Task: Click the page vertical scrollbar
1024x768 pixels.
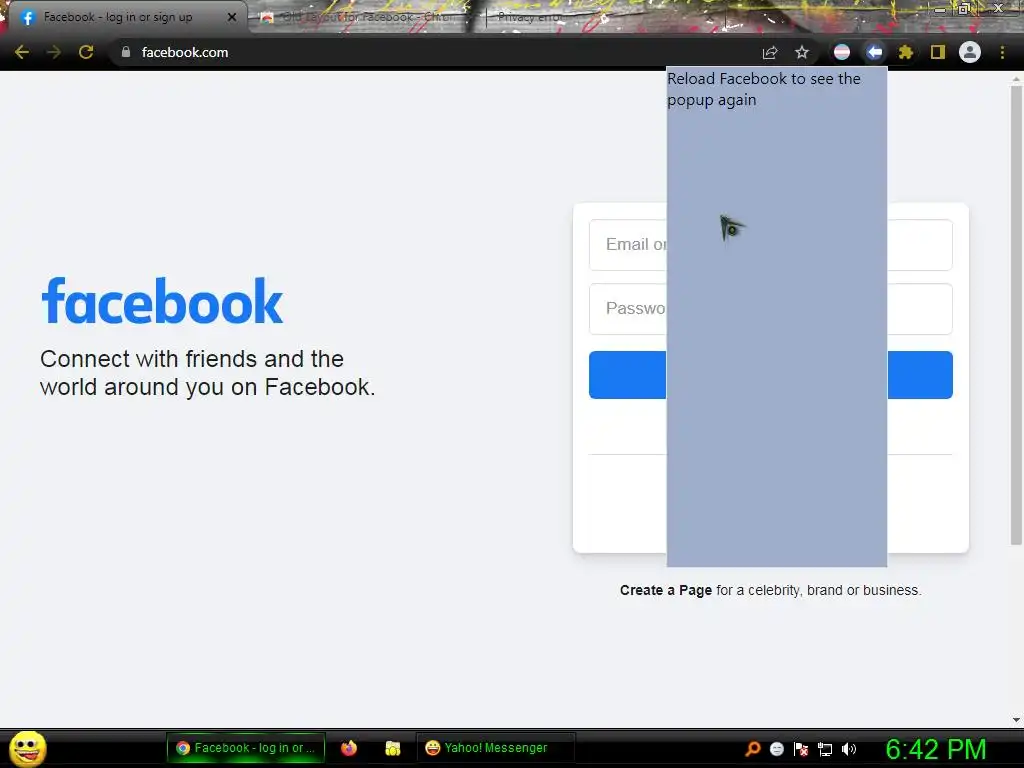Action: coord(1016,313)
